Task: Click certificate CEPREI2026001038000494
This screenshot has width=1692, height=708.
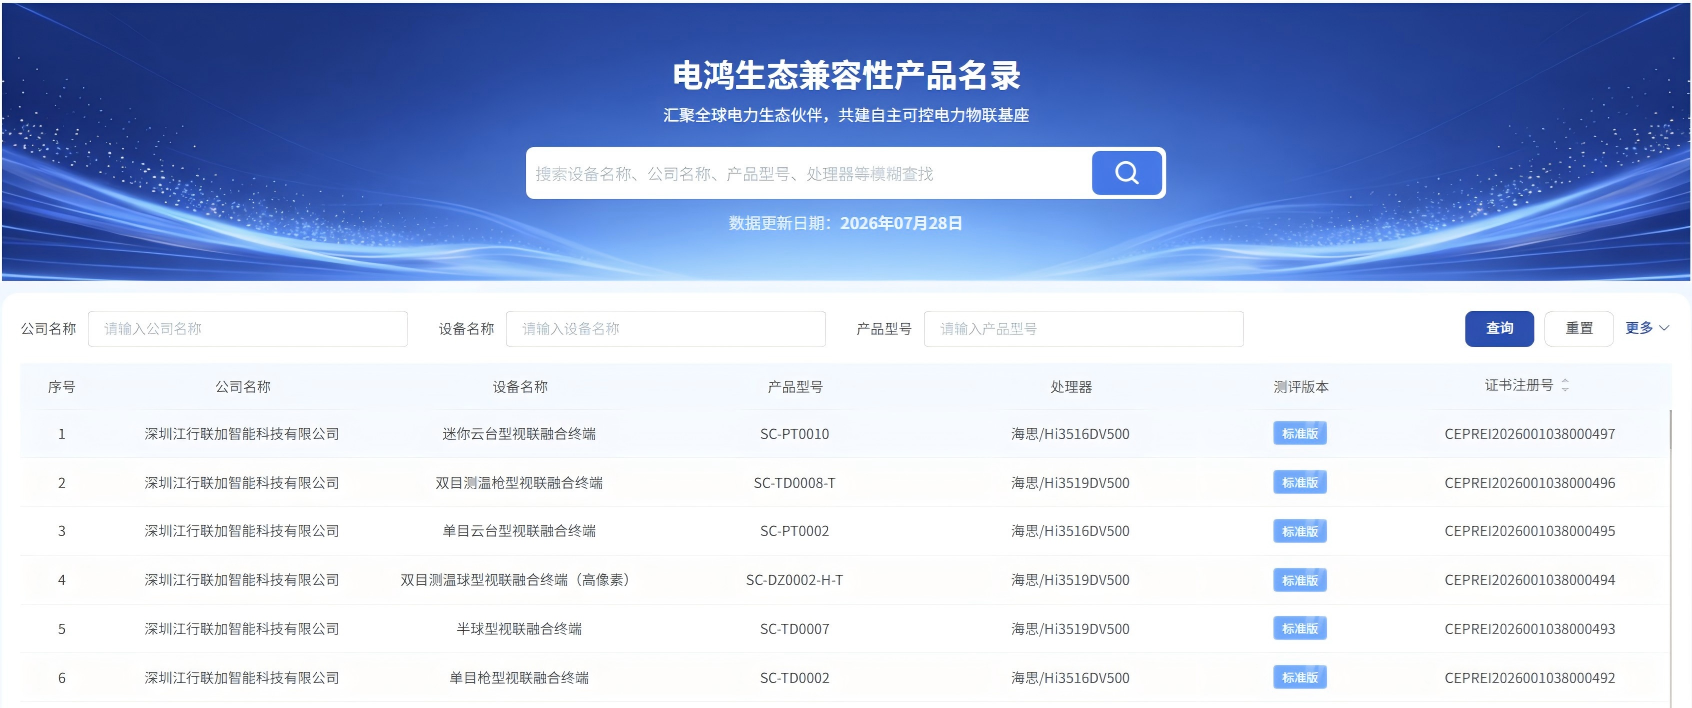Action: [x=1530, y=580]
